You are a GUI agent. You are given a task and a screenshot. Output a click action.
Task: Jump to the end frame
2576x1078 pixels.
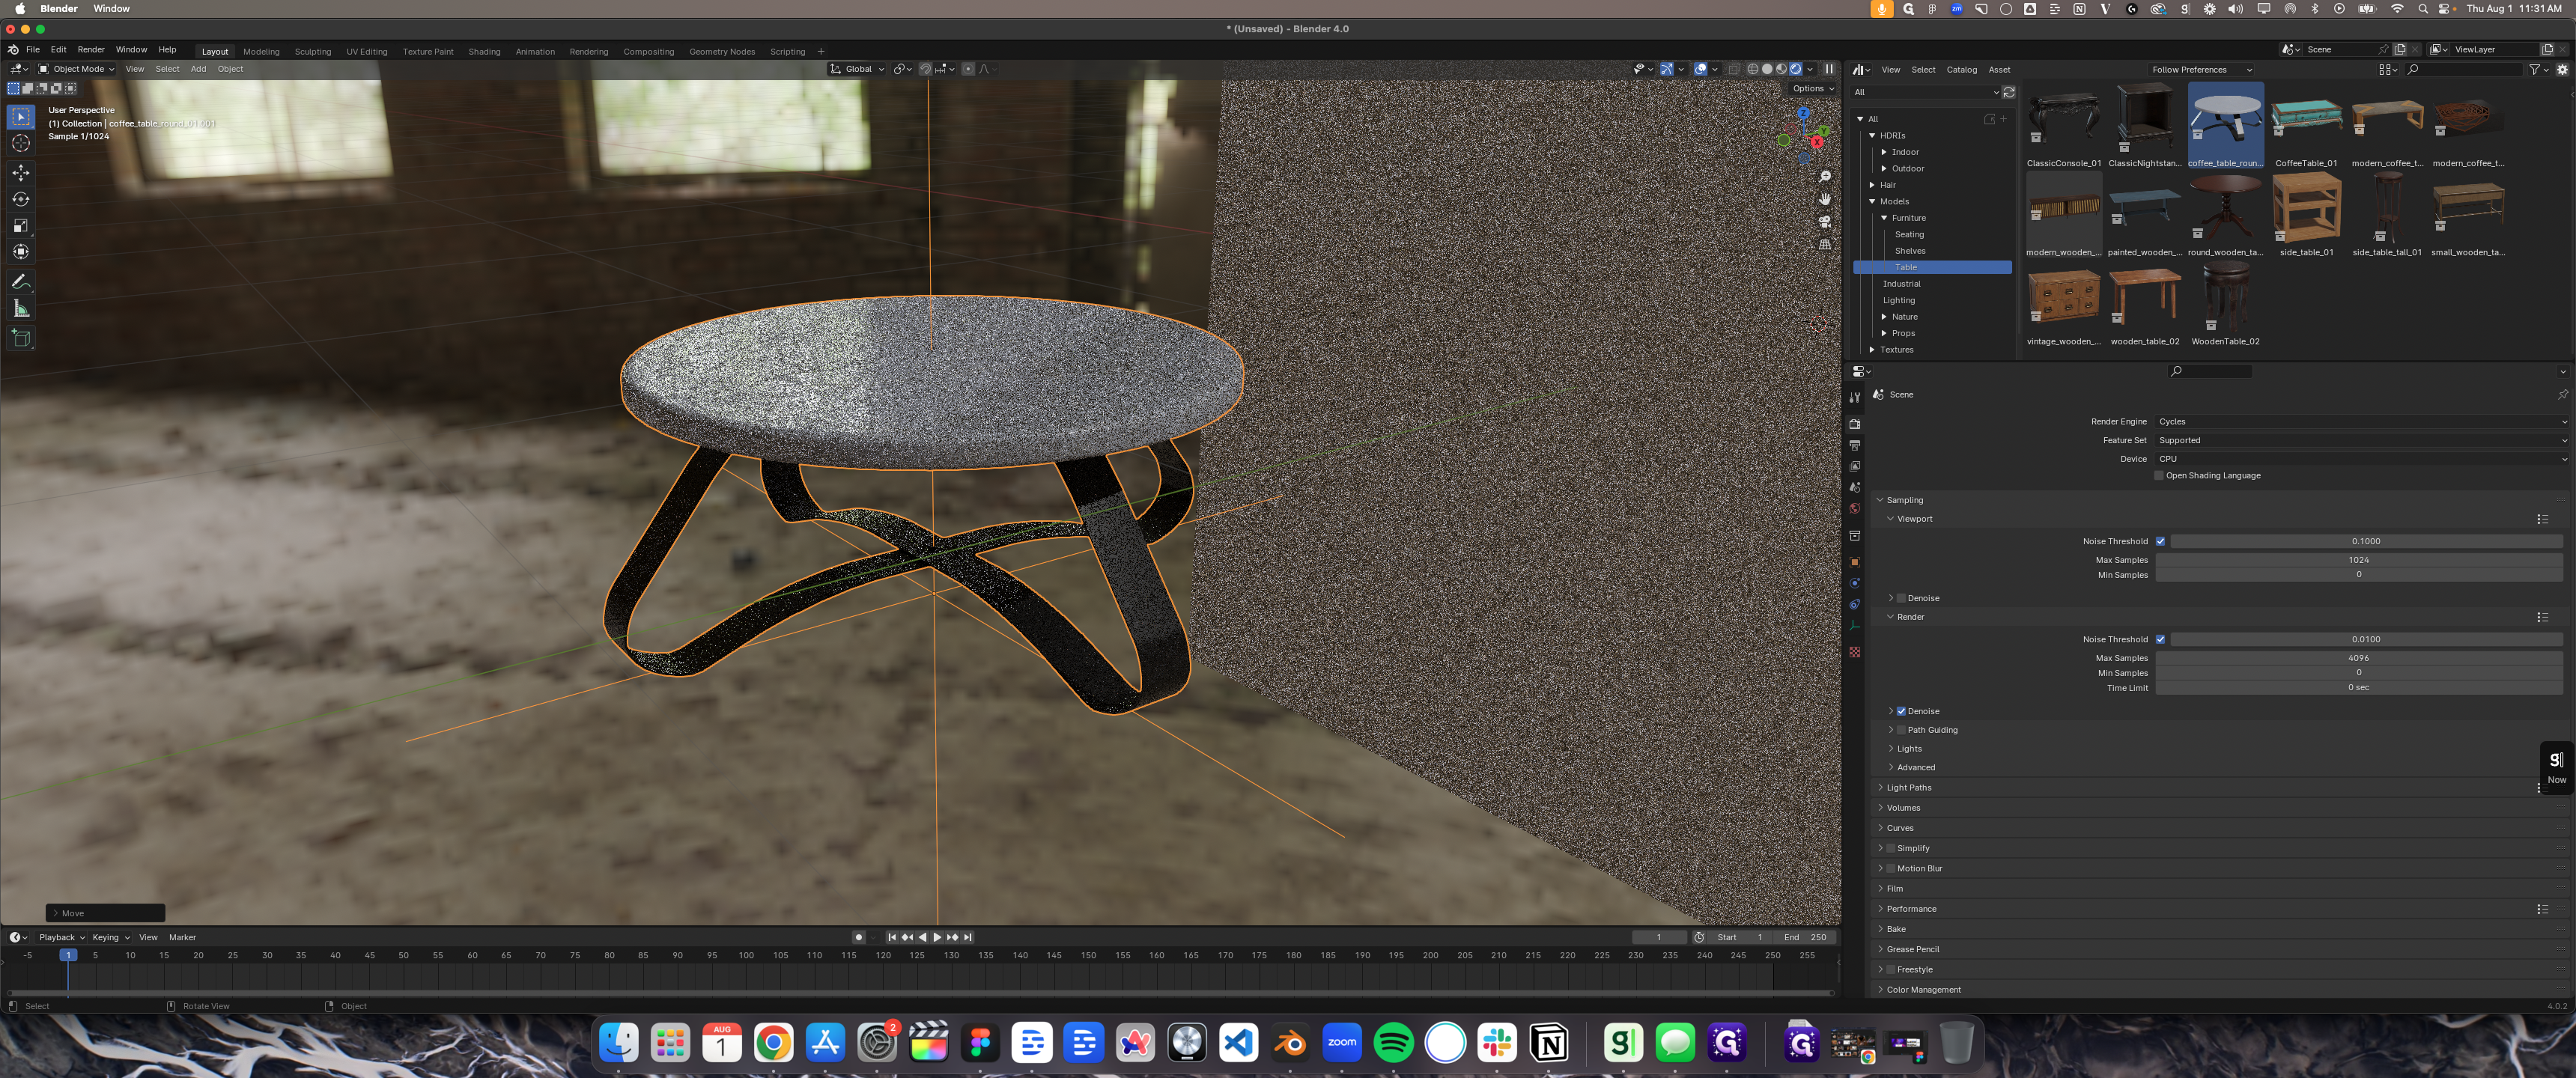(968, 937)
